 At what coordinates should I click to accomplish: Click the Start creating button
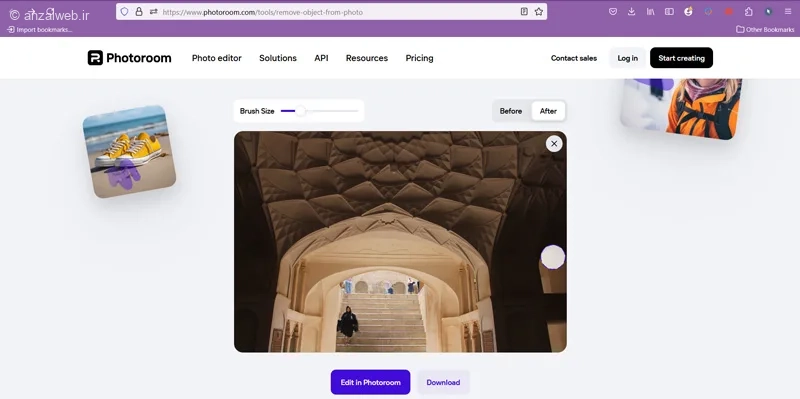click(x=682, y=58)
